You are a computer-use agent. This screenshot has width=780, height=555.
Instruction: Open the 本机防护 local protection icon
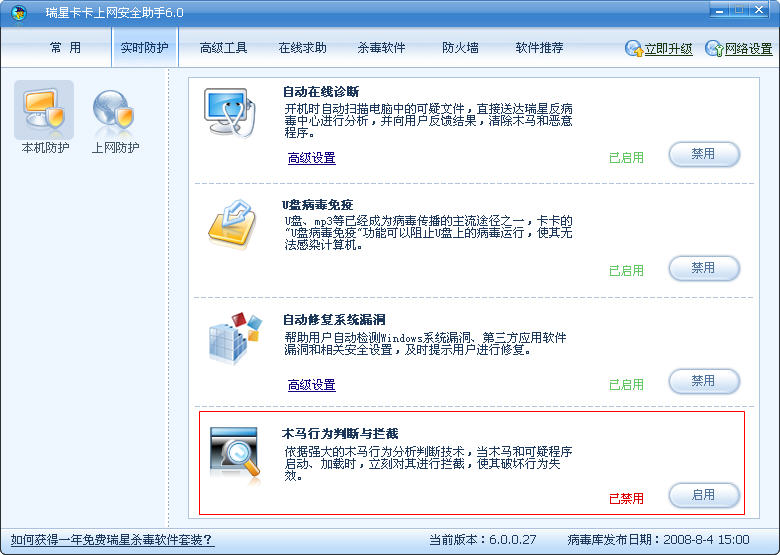click(44, 118)
